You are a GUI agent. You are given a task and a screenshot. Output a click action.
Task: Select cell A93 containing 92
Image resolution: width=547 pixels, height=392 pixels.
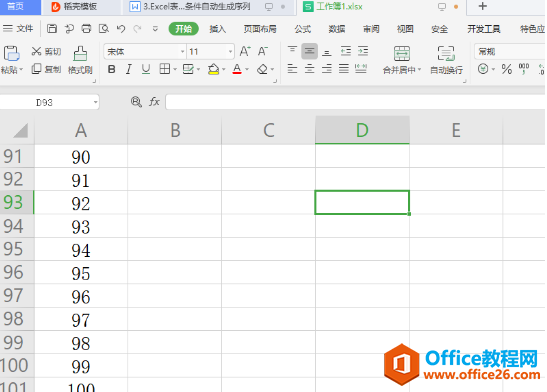coord(81,203)
